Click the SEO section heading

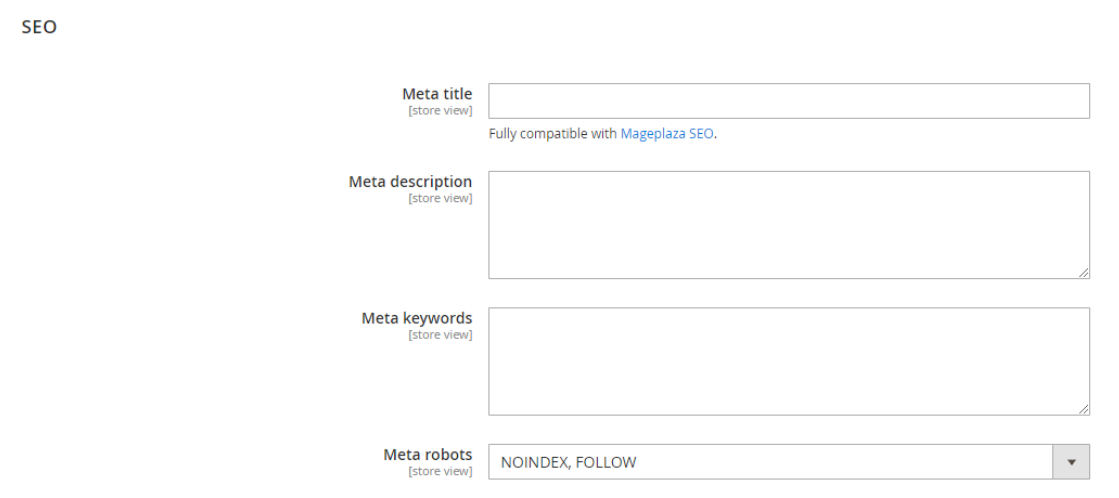click(39, 28)
